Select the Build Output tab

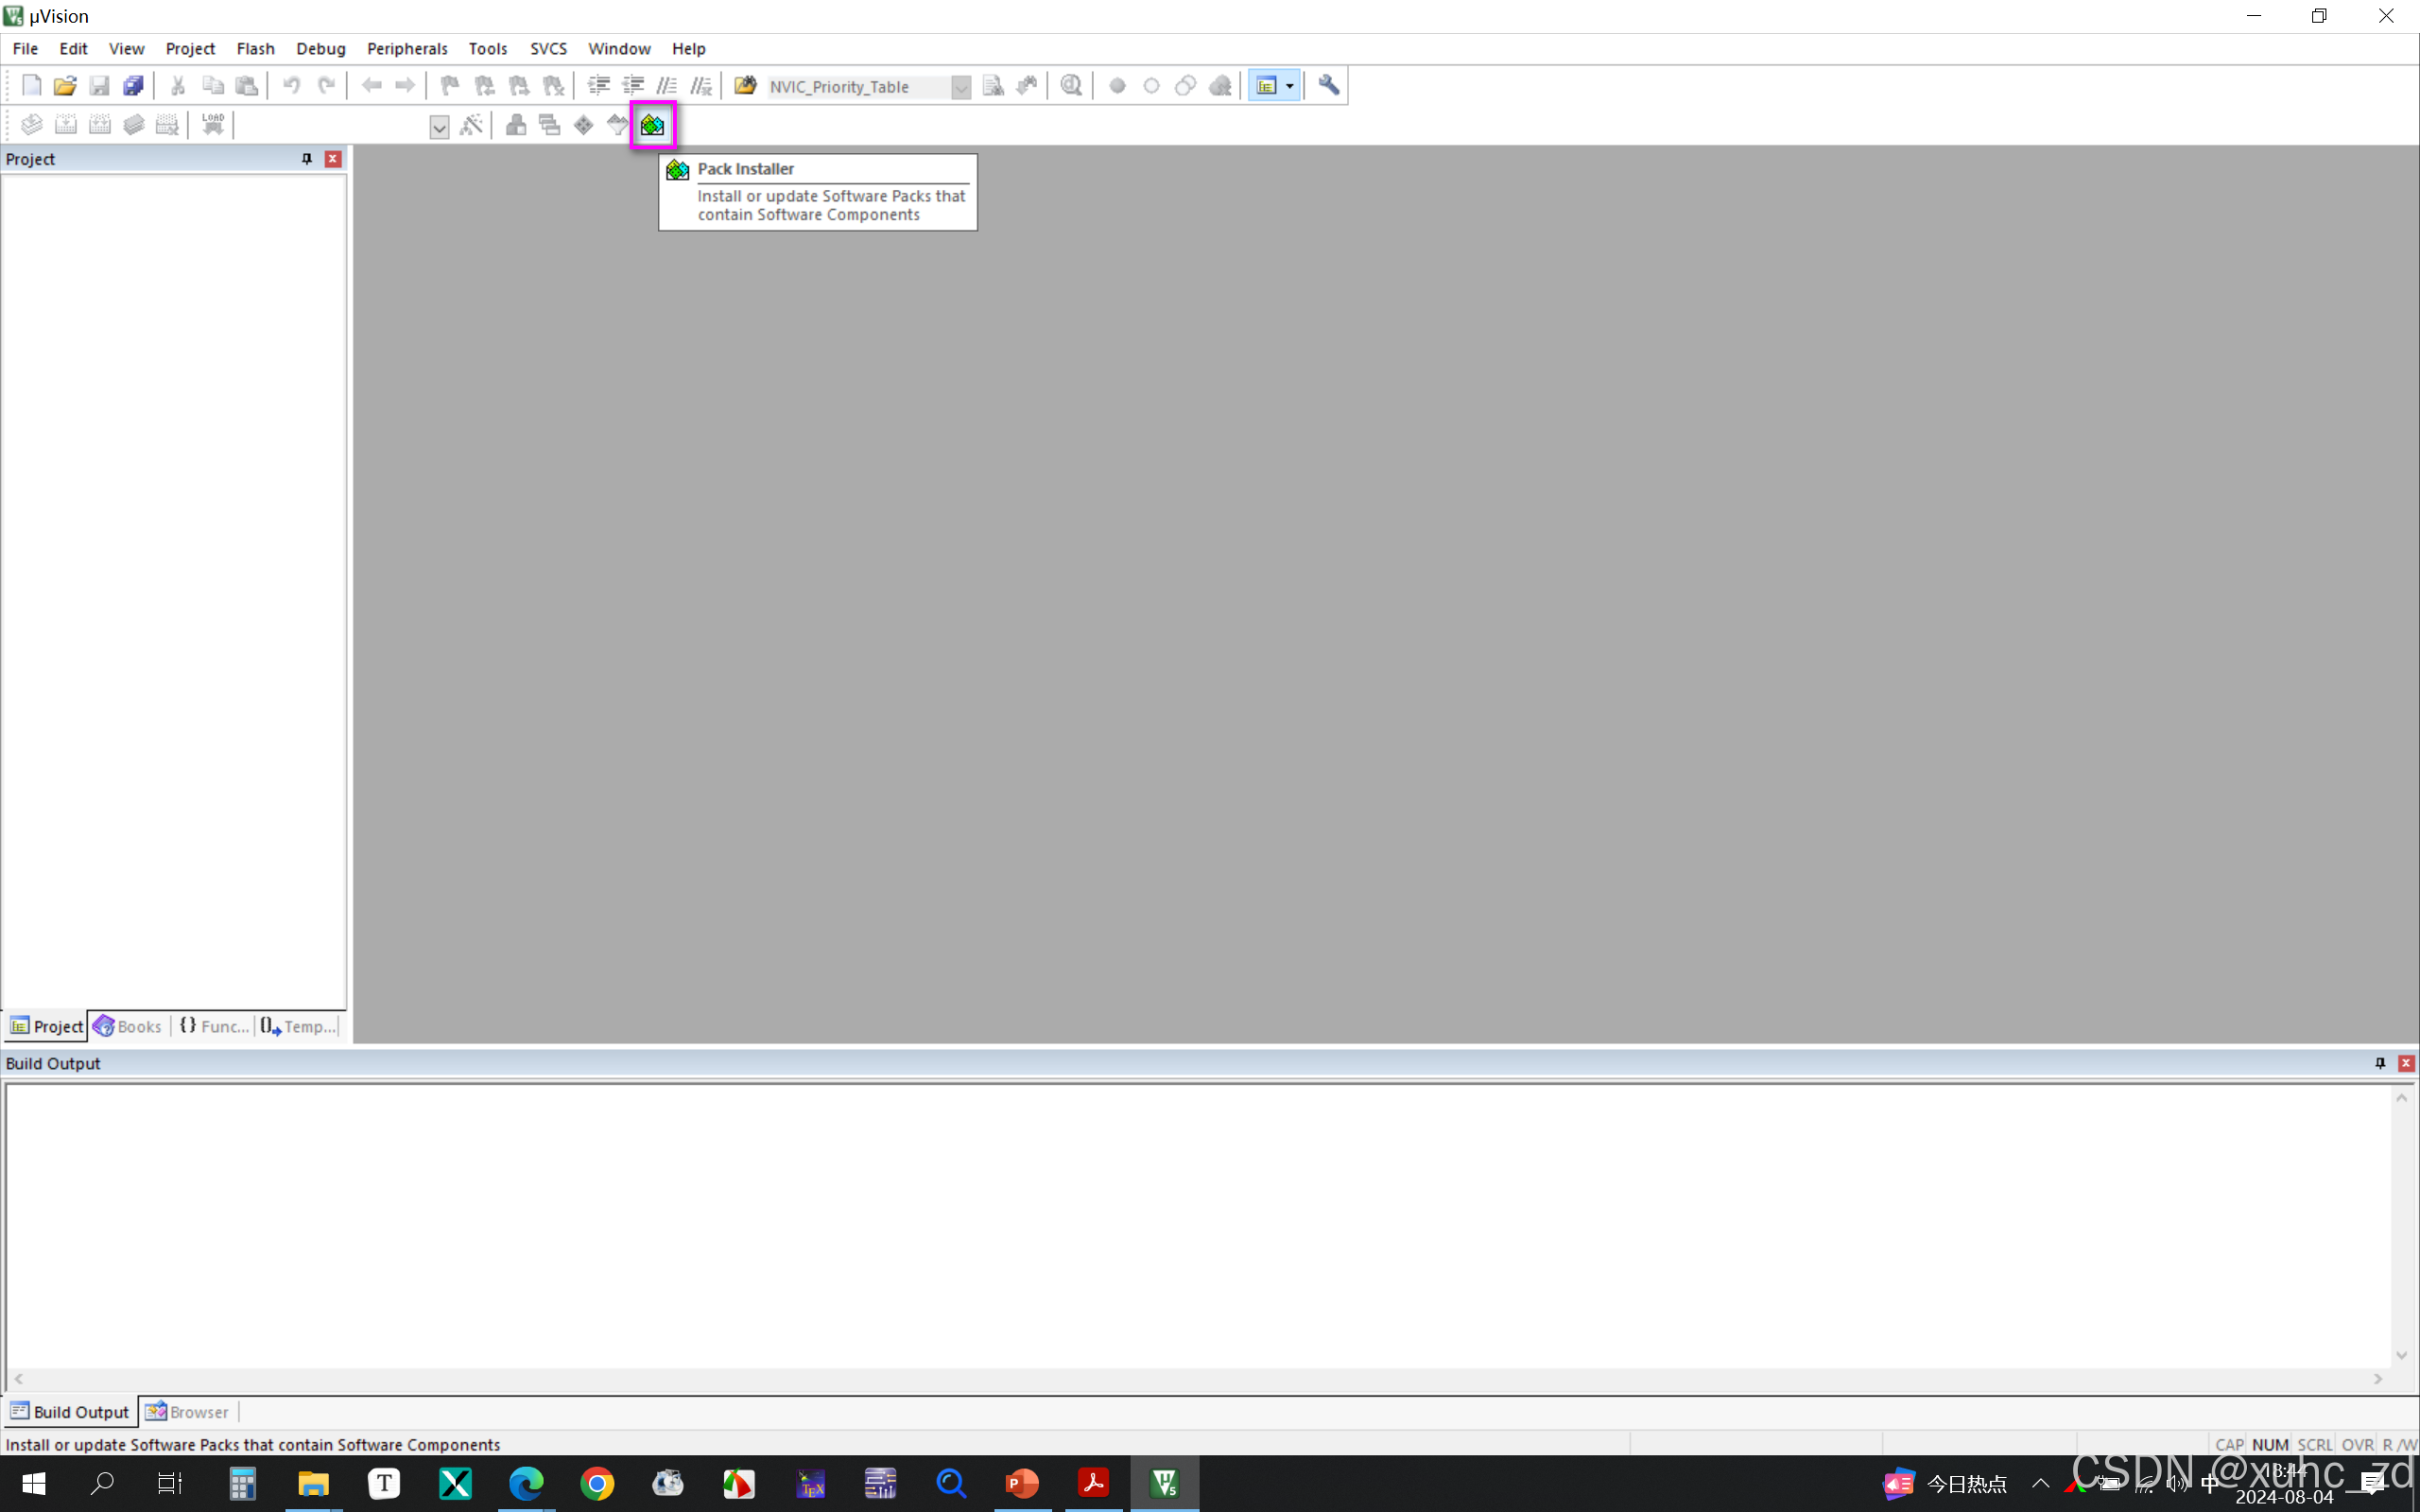tap(70, 1411)
